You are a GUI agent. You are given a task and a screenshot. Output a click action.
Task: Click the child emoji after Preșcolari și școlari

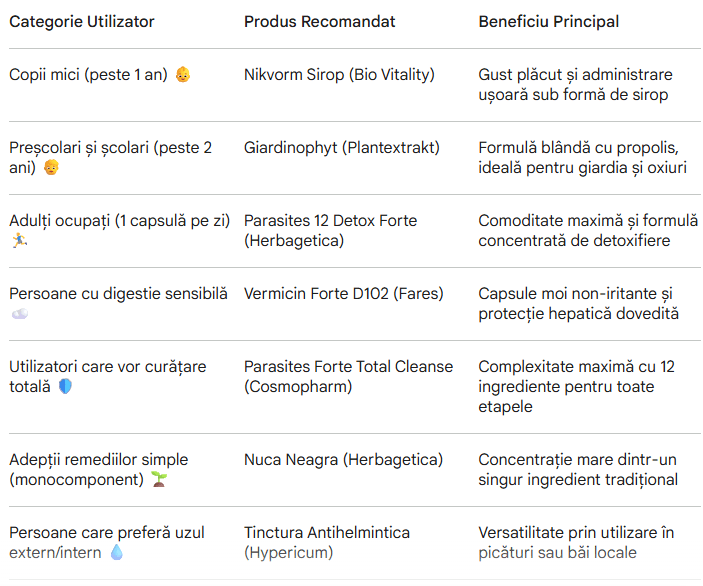[51, 168]
